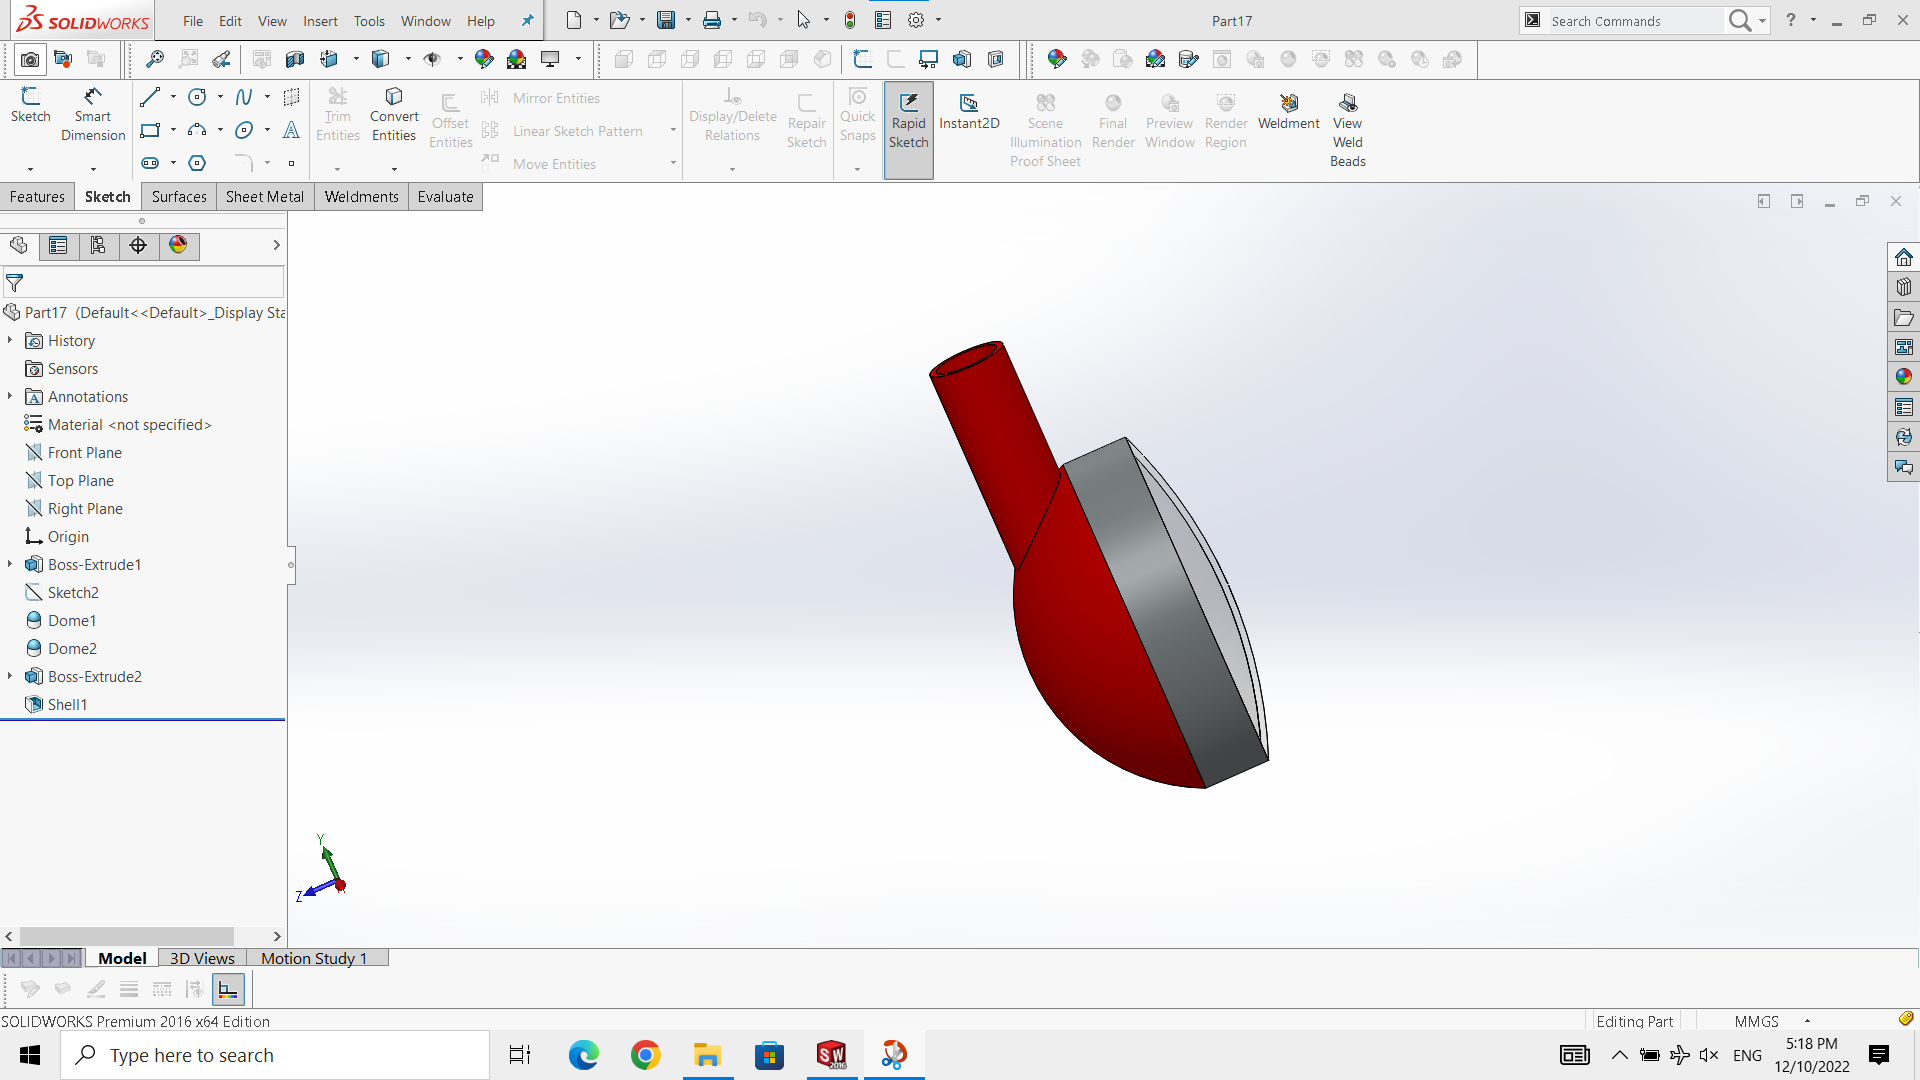Open the File menu
Viewport: 1920px width, 1080px height.
tap(193, 21)
